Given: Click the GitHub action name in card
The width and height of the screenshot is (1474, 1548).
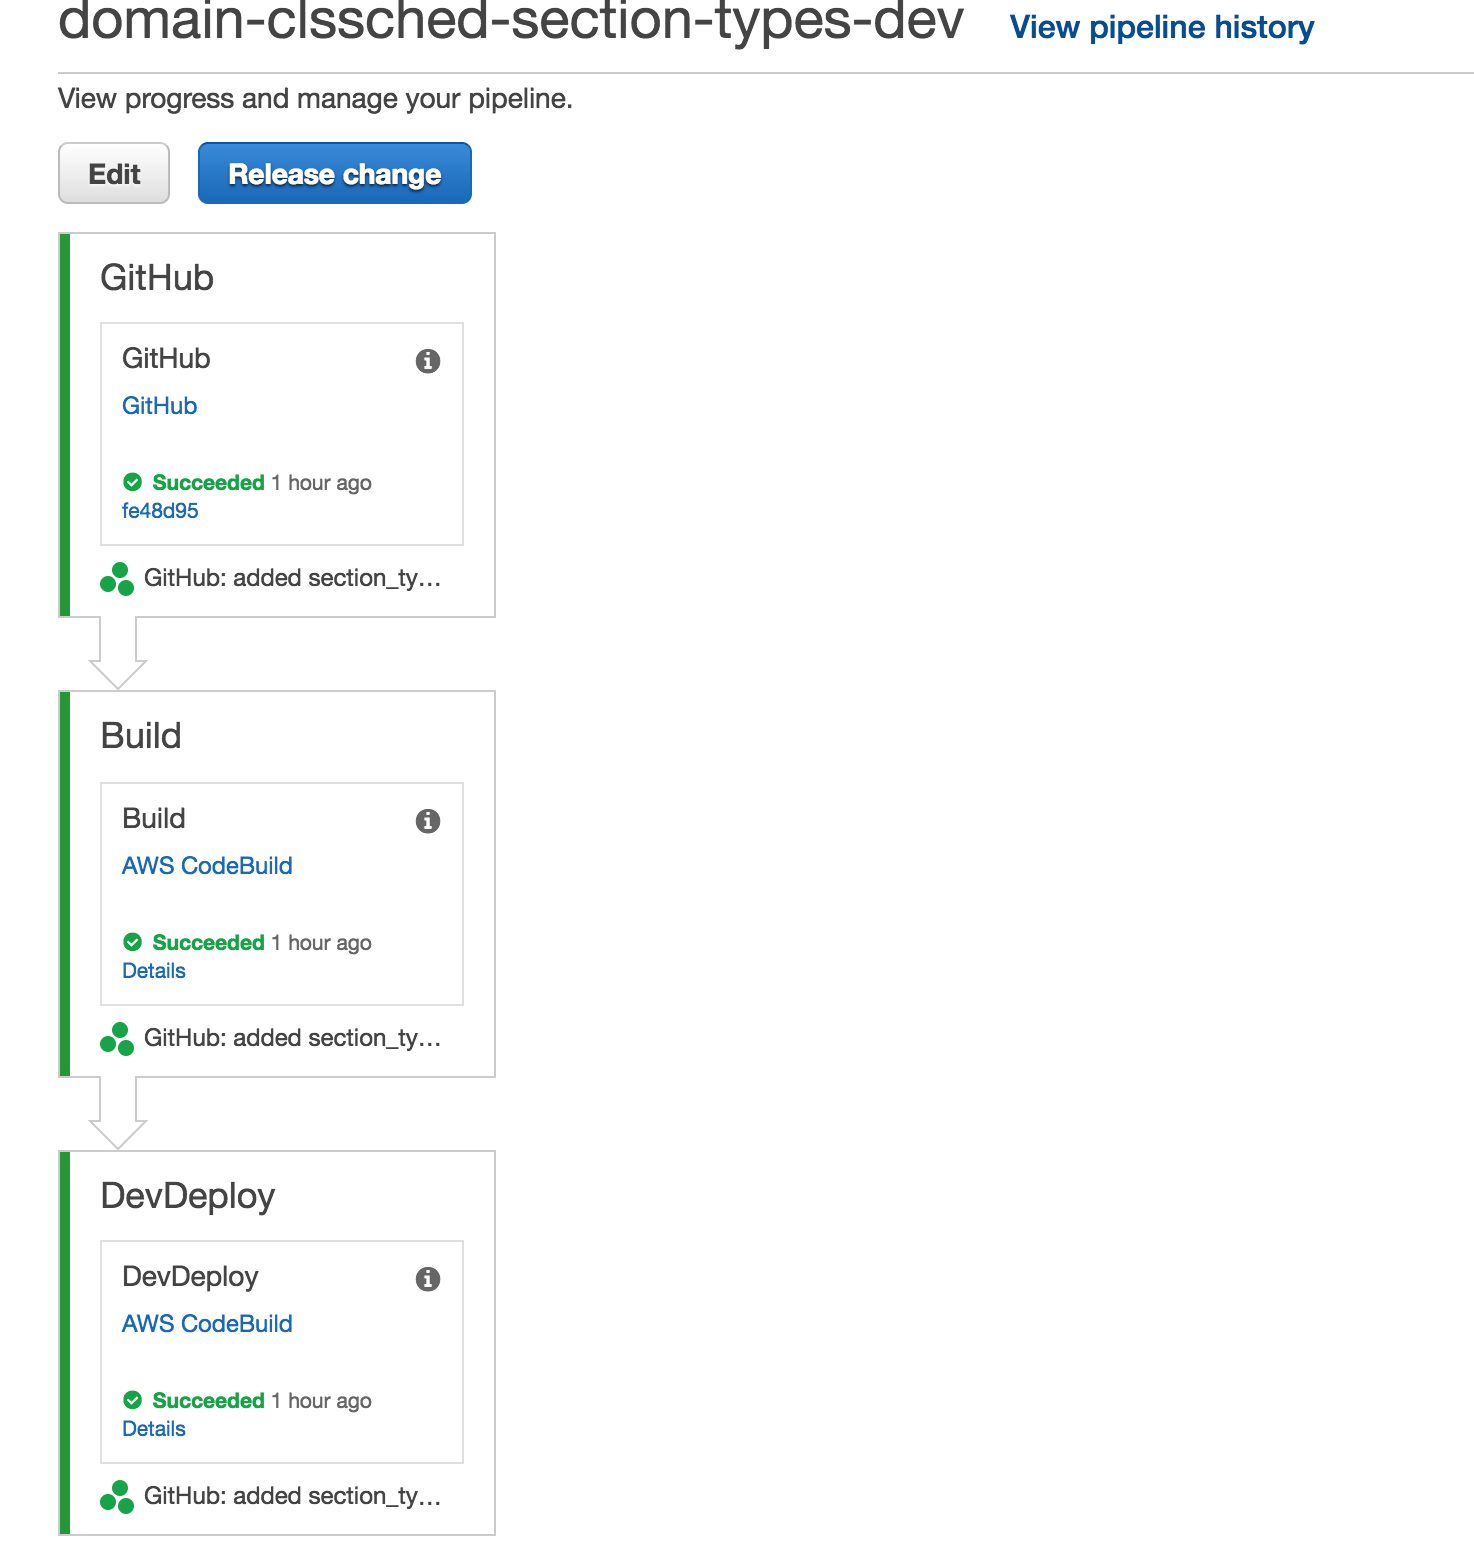Looking at the screenshot, I should pos(166,359).
